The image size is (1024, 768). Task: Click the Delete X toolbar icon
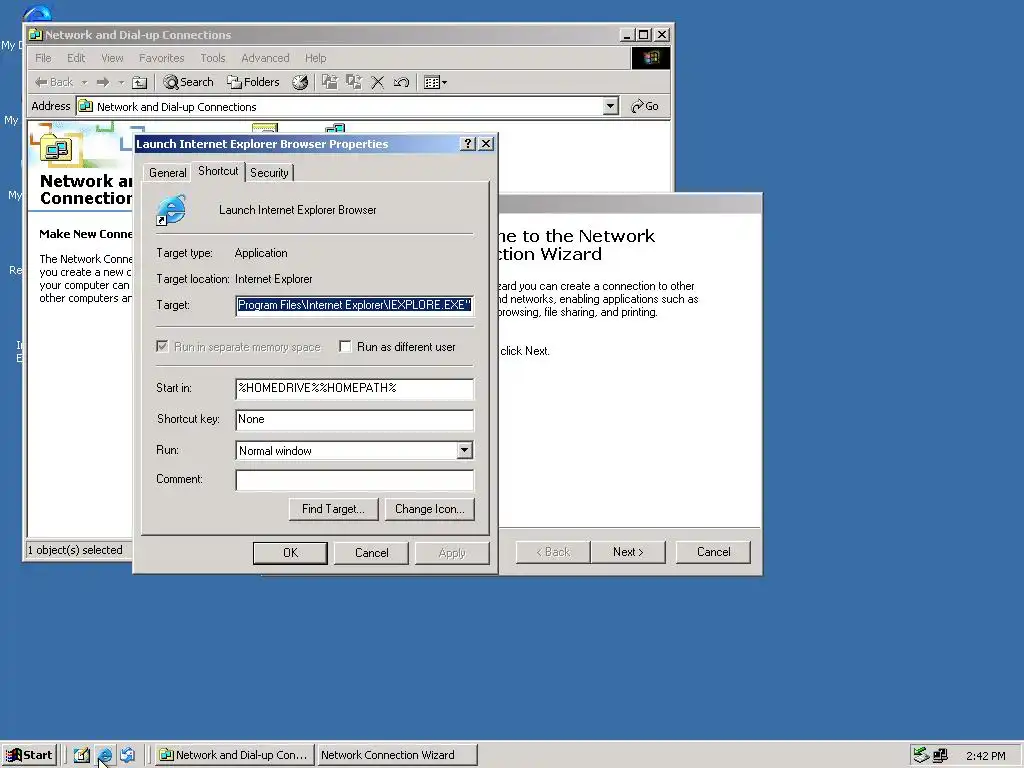pos(377,82)
